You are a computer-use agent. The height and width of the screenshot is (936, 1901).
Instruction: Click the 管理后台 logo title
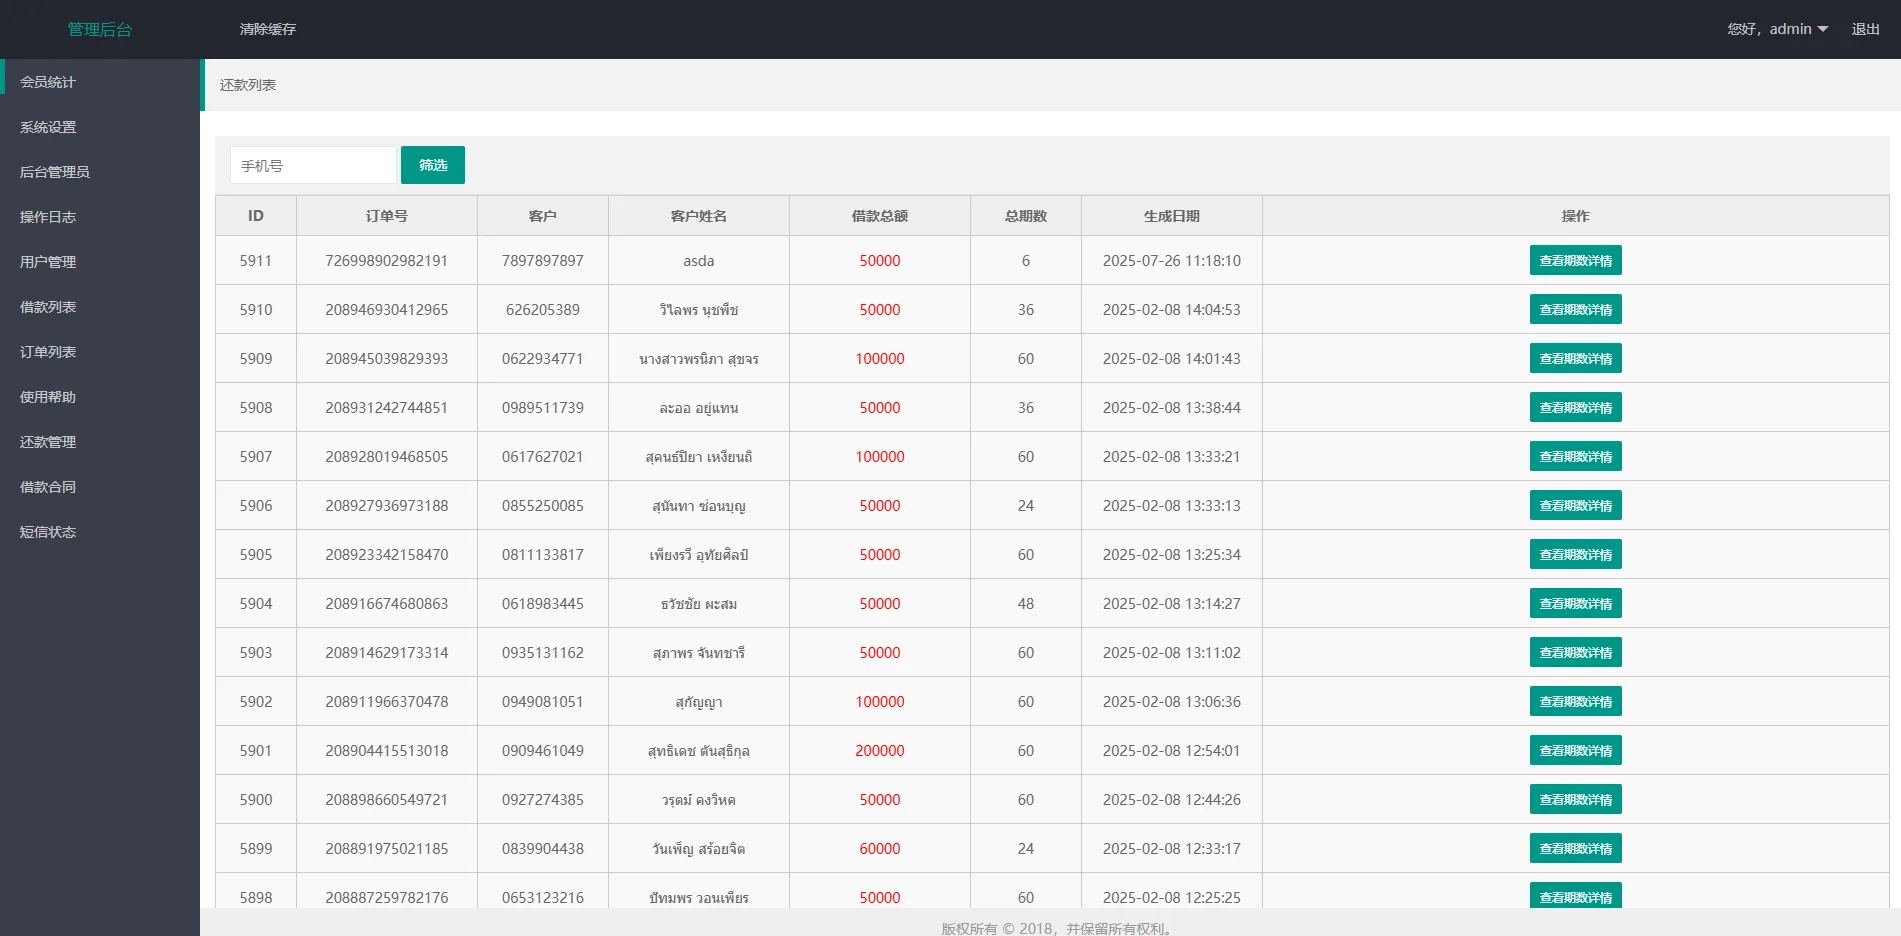[x=100, y=29]
